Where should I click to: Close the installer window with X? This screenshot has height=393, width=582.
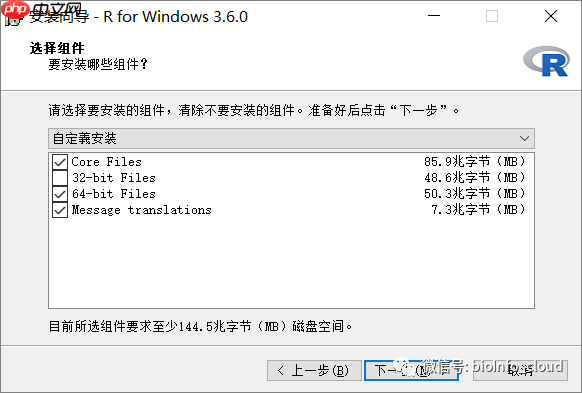551,16
